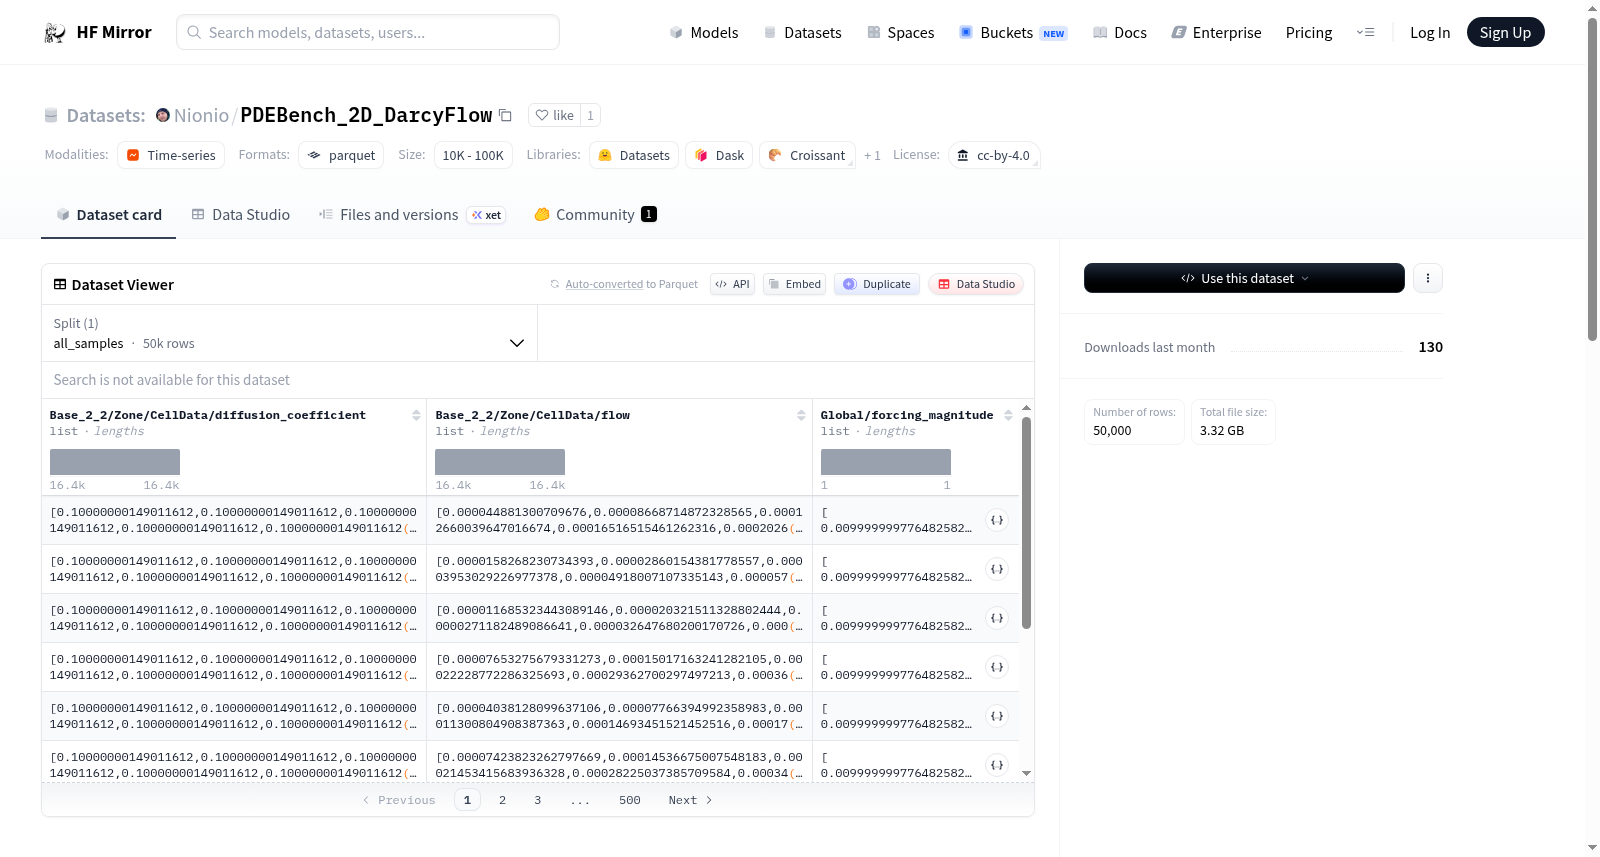Click the diffusion_coefficient lengths histogram bar

(115, 462)
